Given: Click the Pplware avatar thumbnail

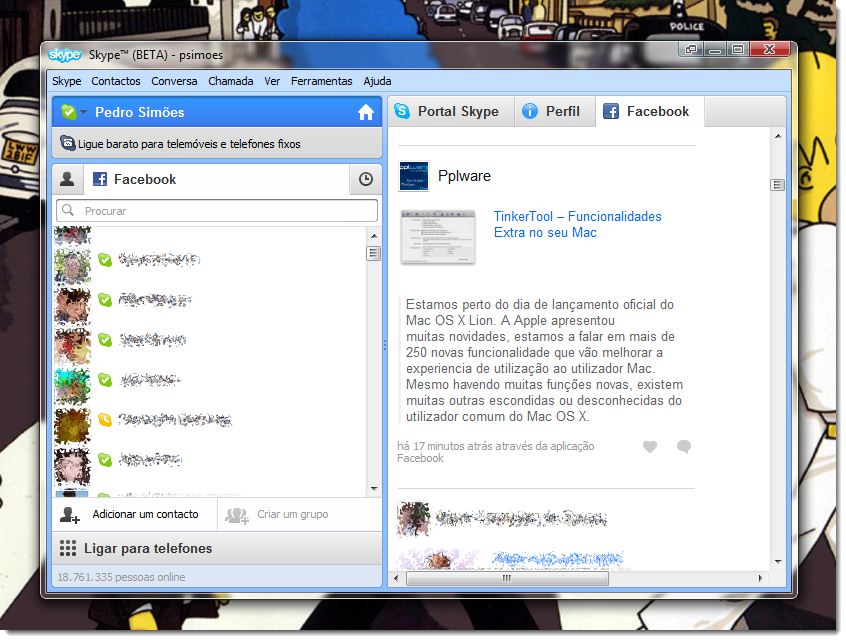Looking at the screenshot, I should click(414, 176).
